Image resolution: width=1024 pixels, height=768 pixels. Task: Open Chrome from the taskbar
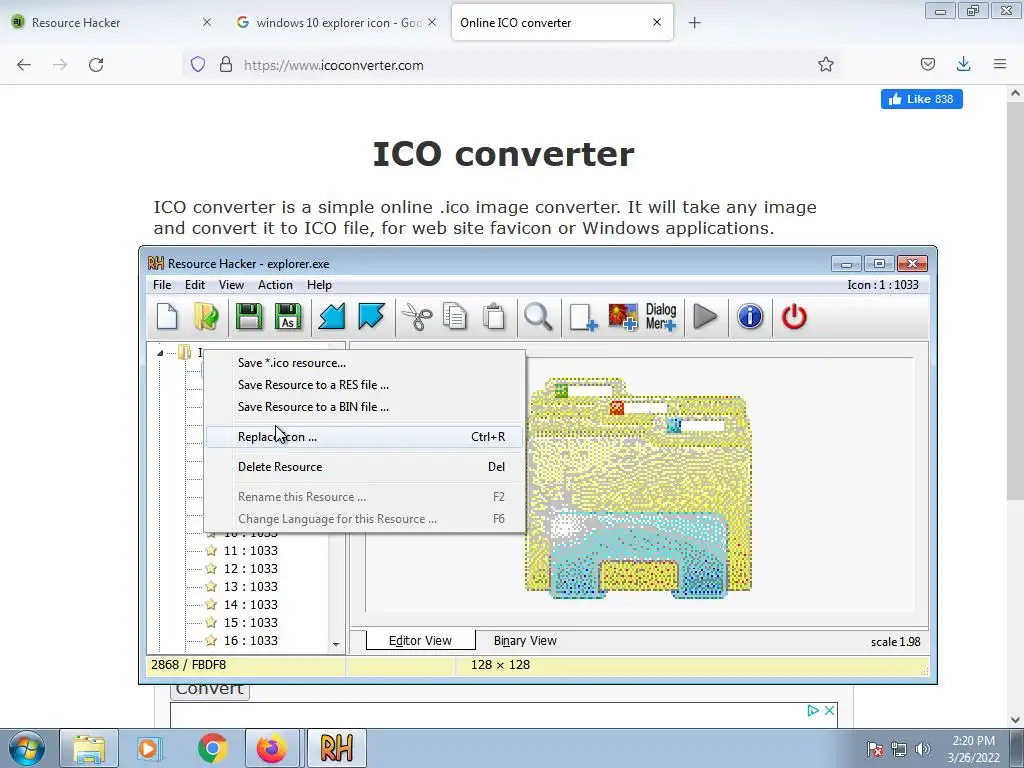coord(213,748)
